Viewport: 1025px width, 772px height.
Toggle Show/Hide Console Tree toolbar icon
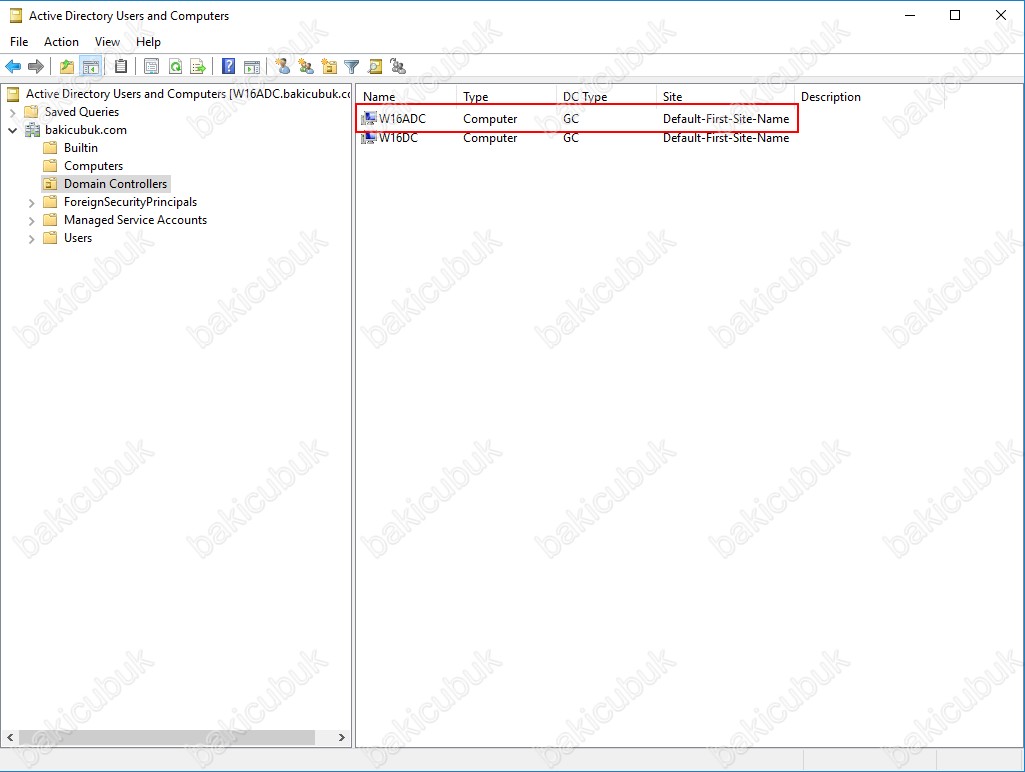(x=90, y=66)
